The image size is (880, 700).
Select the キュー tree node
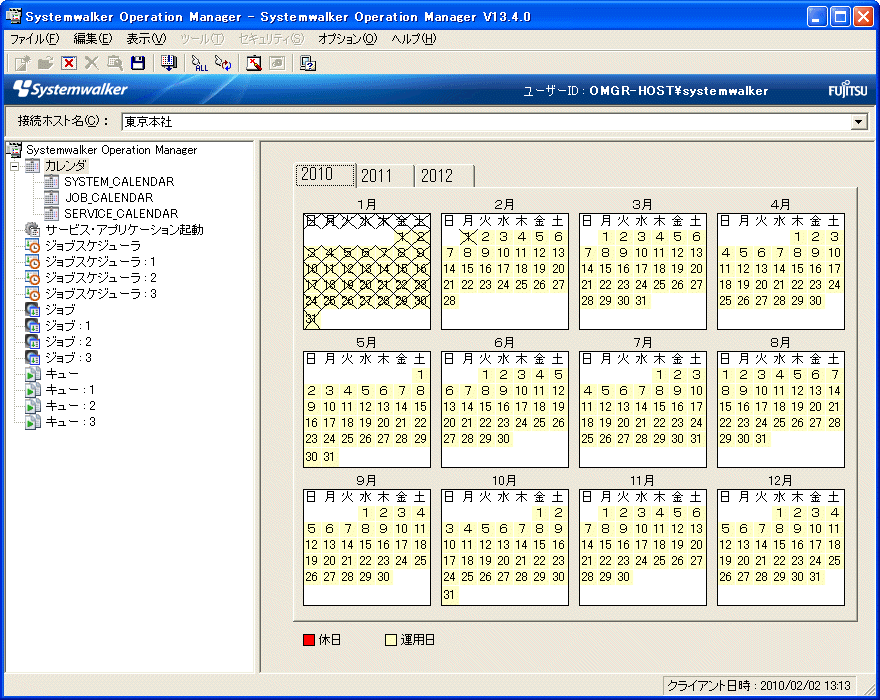coord(62,374)
